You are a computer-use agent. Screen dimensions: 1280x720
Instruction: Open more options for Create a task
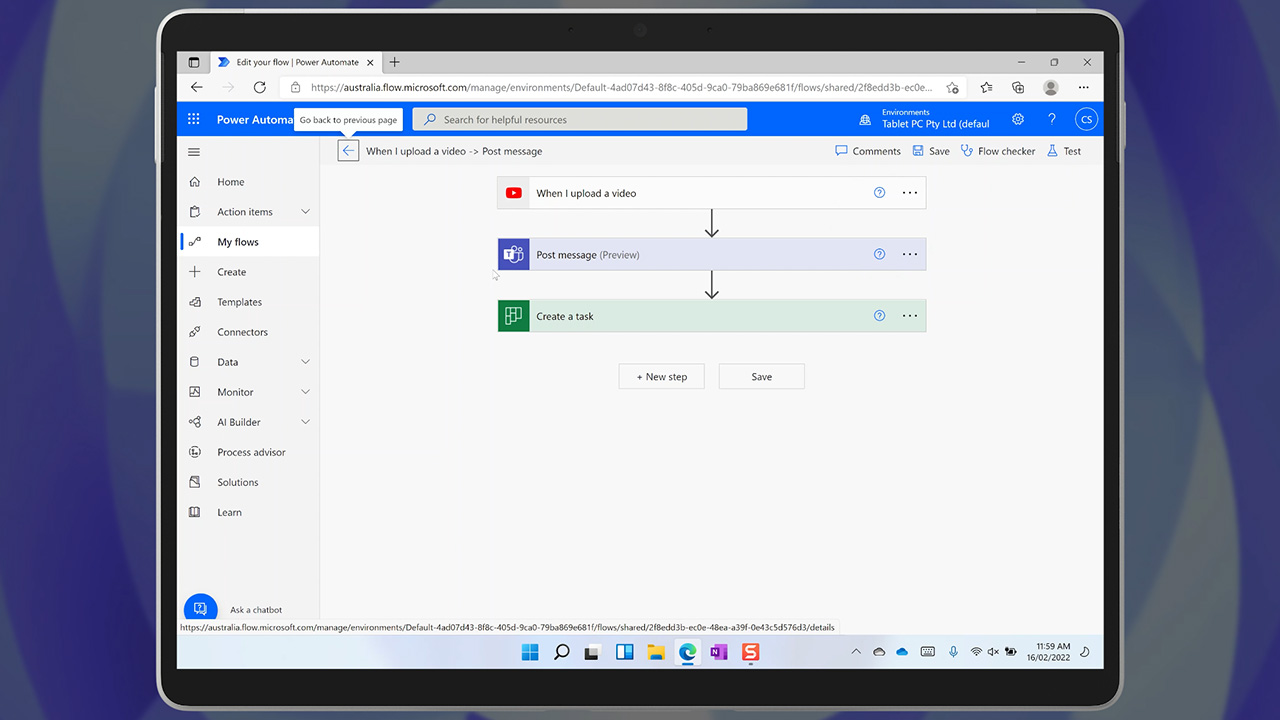[x=910, y=316]
